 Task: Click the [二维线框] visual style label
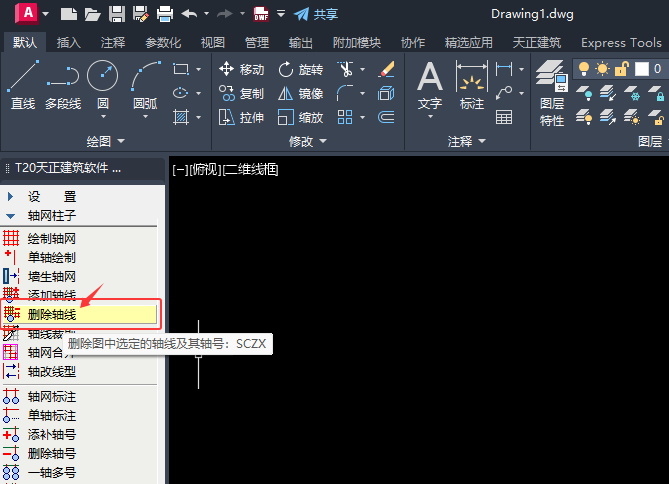251,170
